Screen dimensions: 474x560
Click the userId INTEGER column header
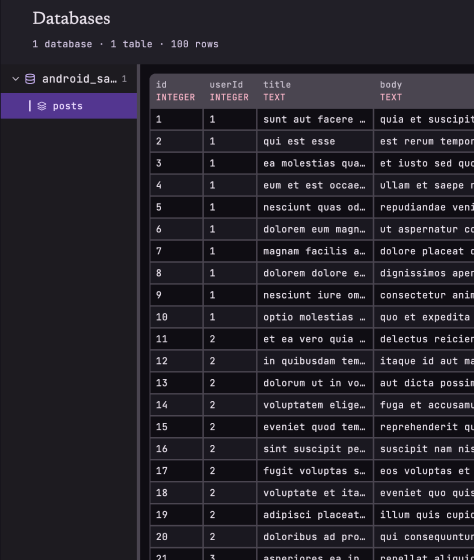click(230, 91)
